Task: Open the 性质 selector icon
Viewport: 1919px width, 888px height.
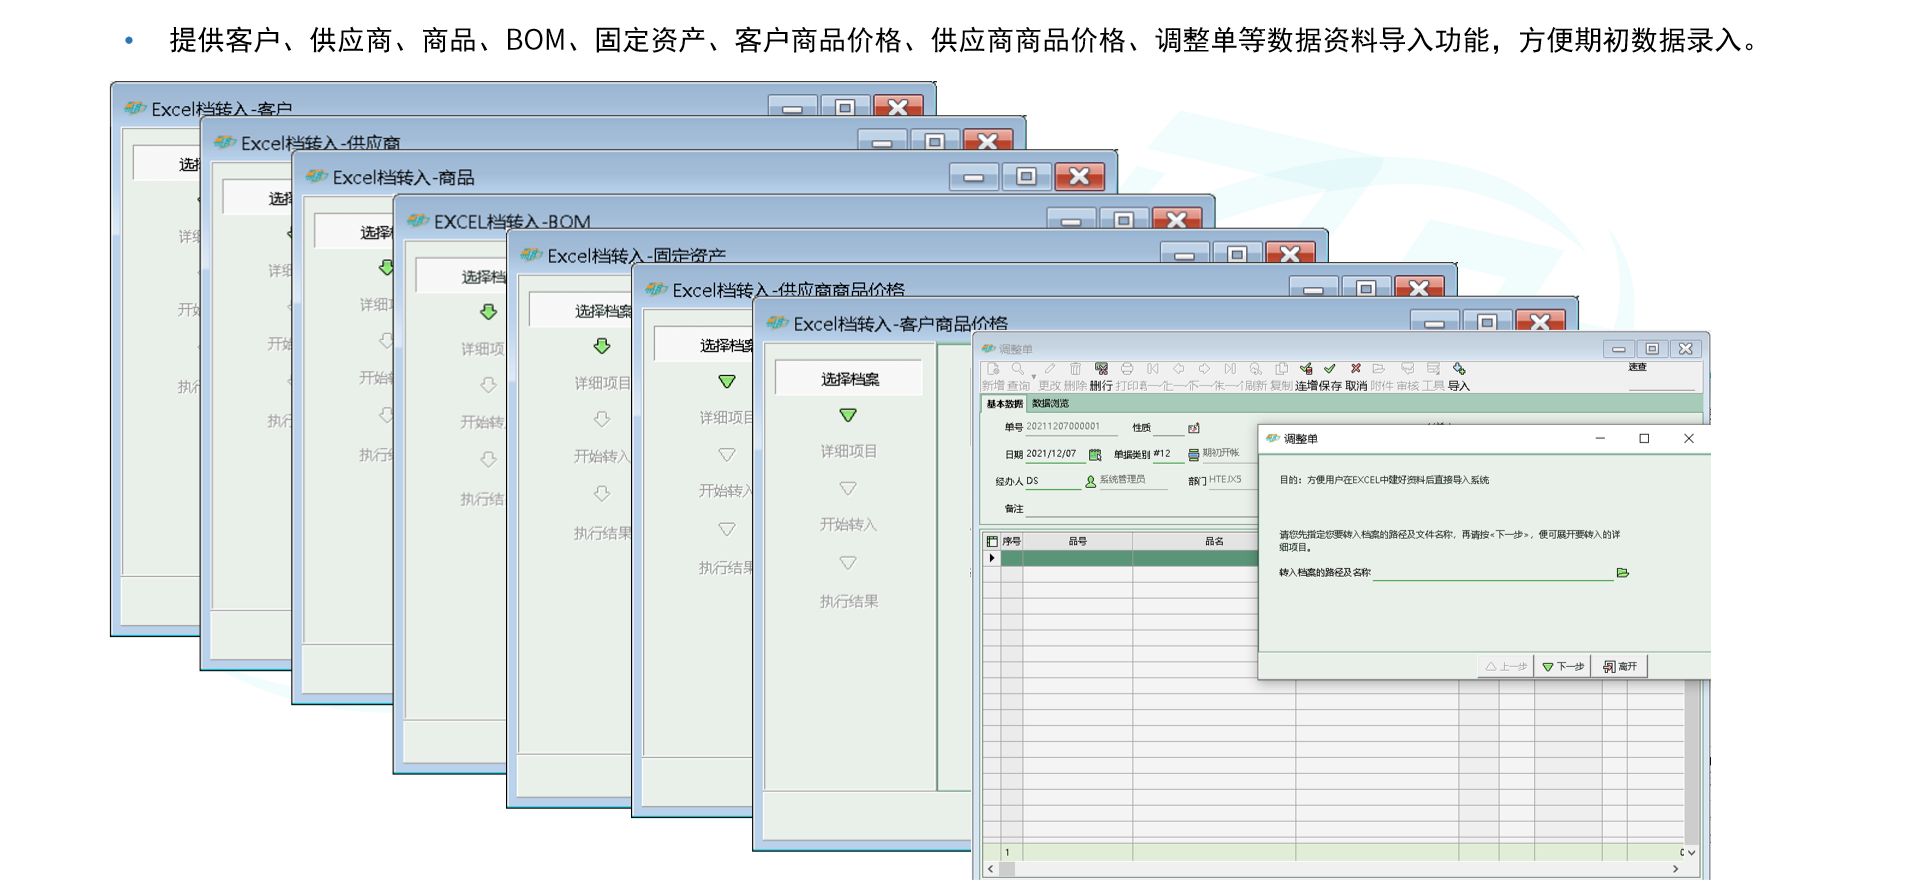Action: coord(1193,429)
